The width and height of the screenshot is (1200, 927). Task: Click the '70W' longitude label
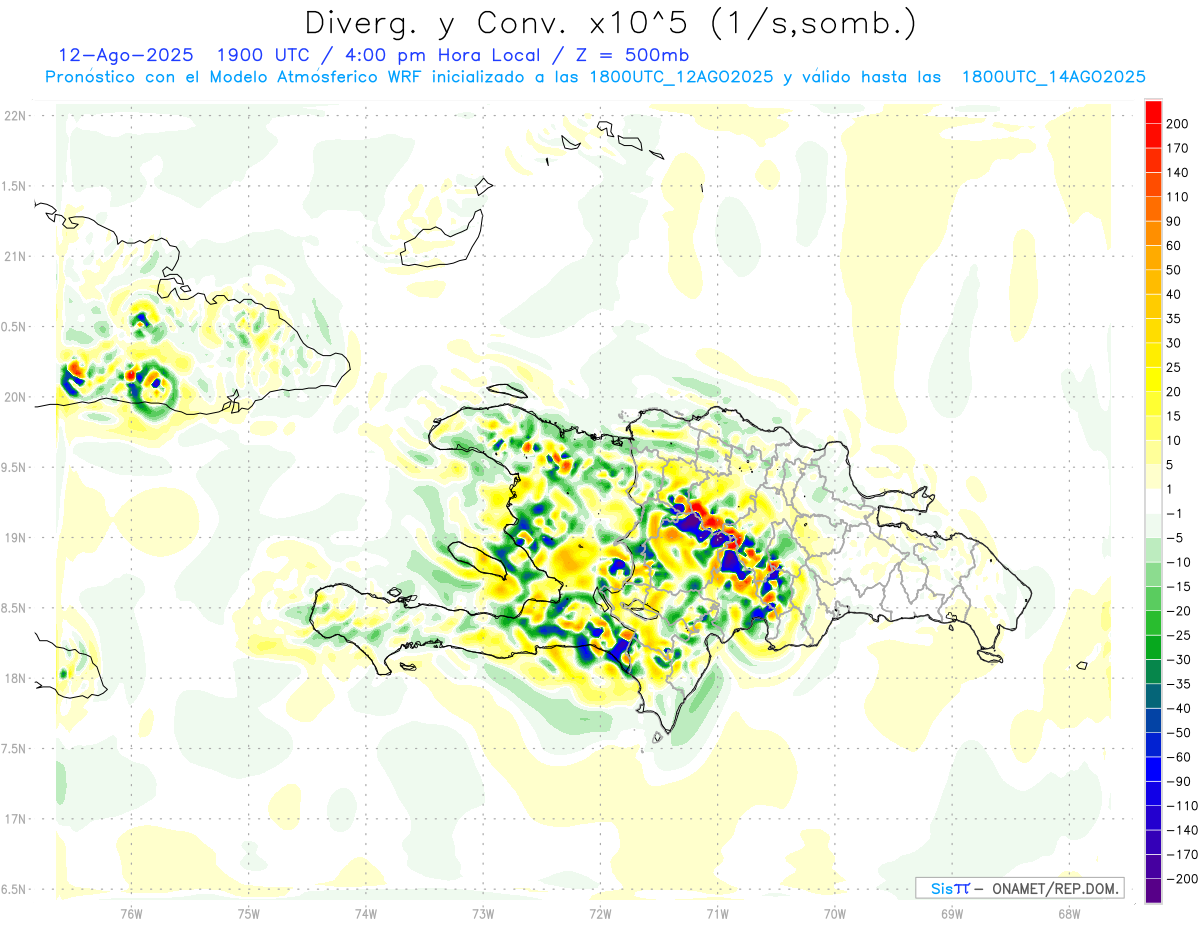click(835, 914)
